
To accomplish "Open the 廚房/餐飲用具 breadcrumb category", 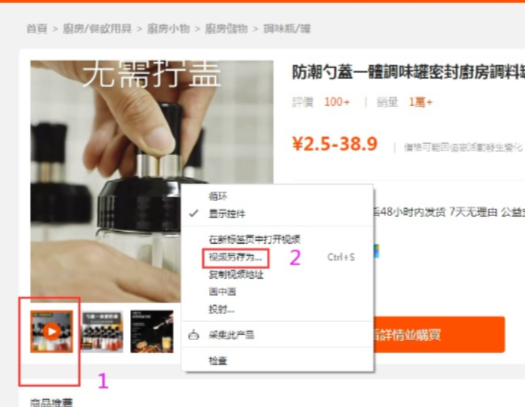I will [97, 29].
